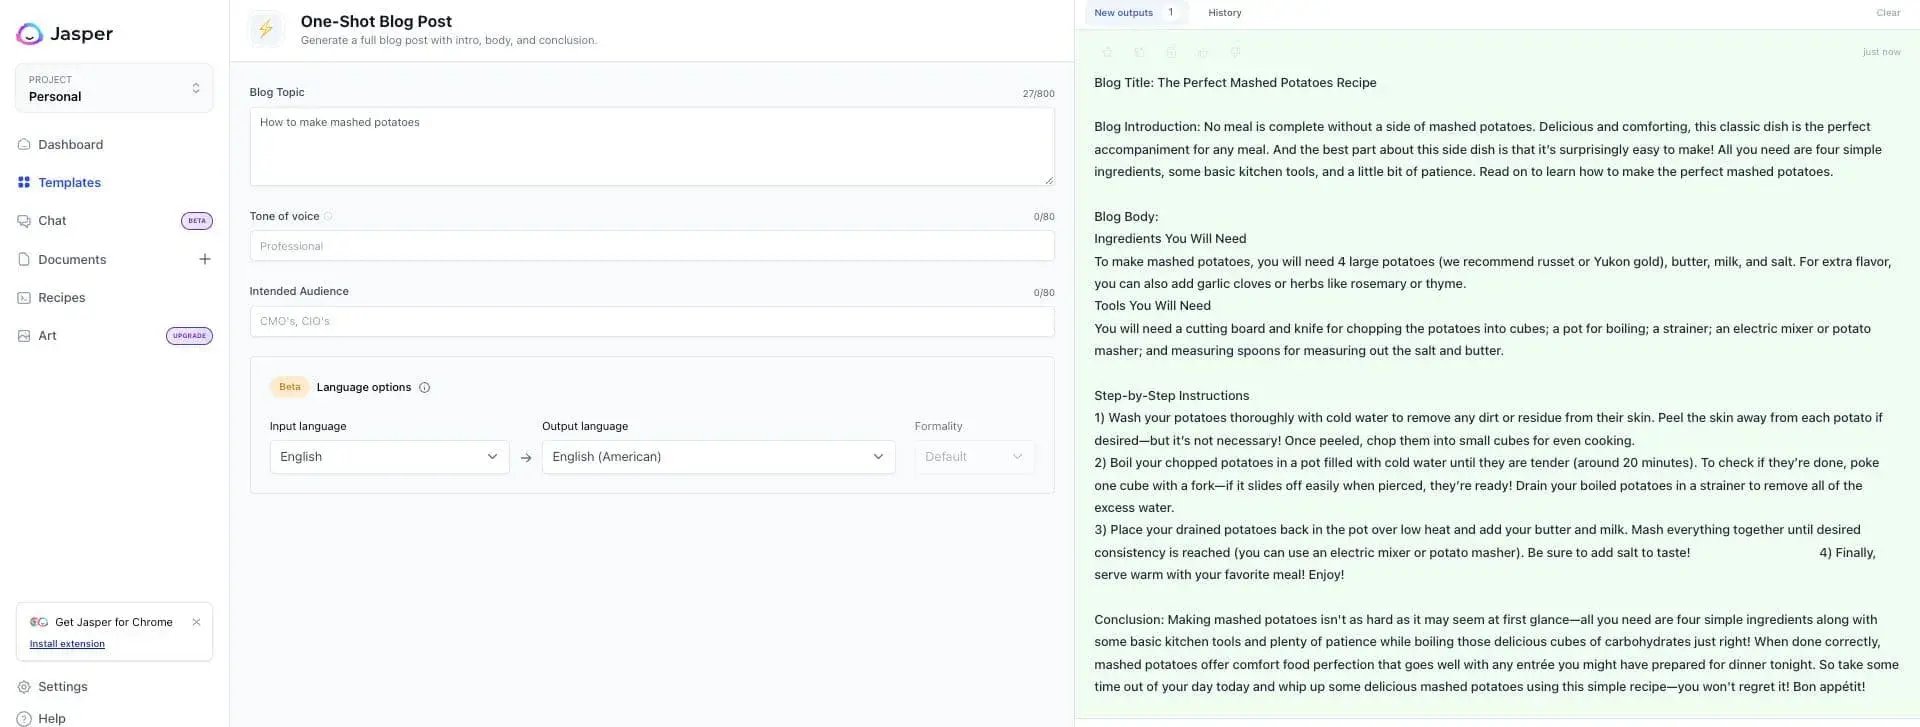This screenshot has height=727, width=1920.
Task: Copy the output to clipboard icon
Action: point(1171,52)
